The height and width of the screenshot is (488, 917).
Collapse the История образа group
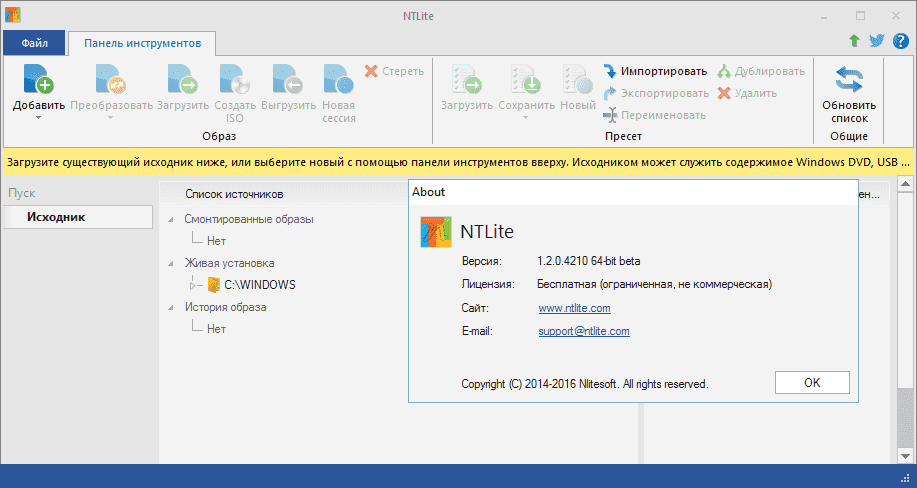coord(171,307)
